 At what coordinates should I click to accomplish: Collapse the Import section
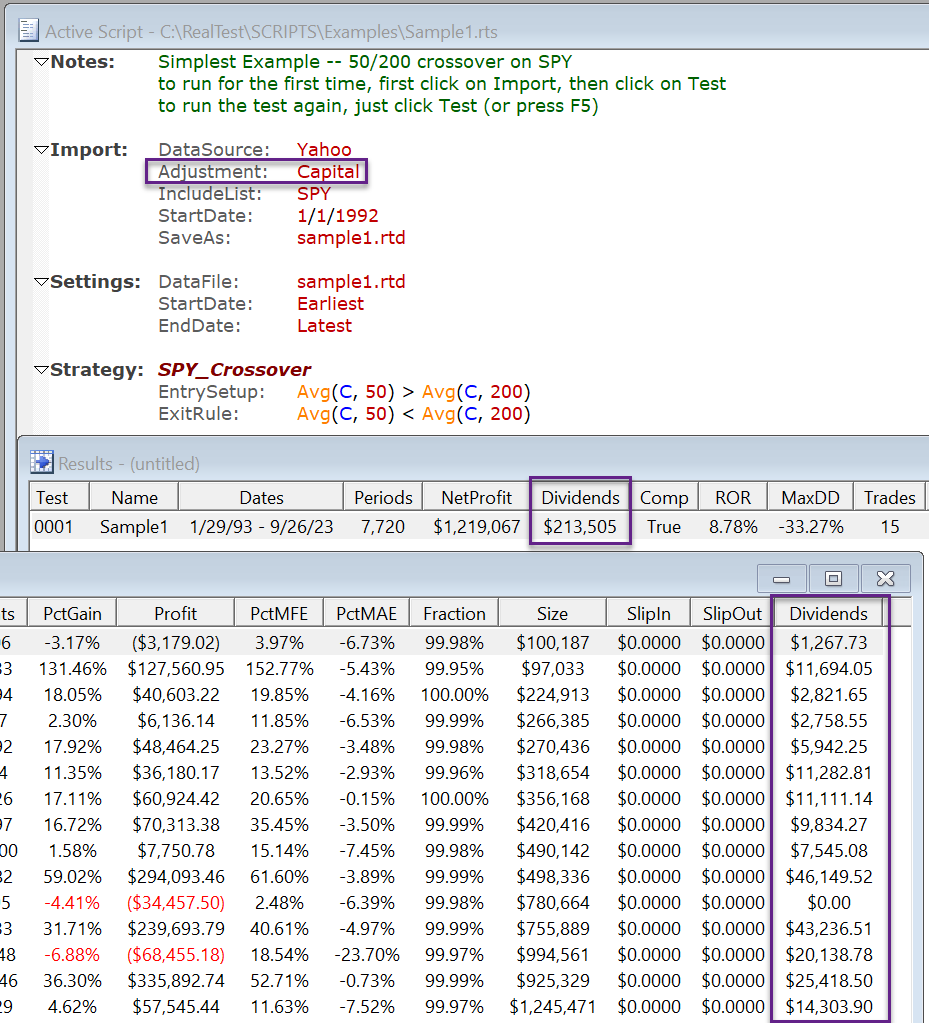click(41, 150)
